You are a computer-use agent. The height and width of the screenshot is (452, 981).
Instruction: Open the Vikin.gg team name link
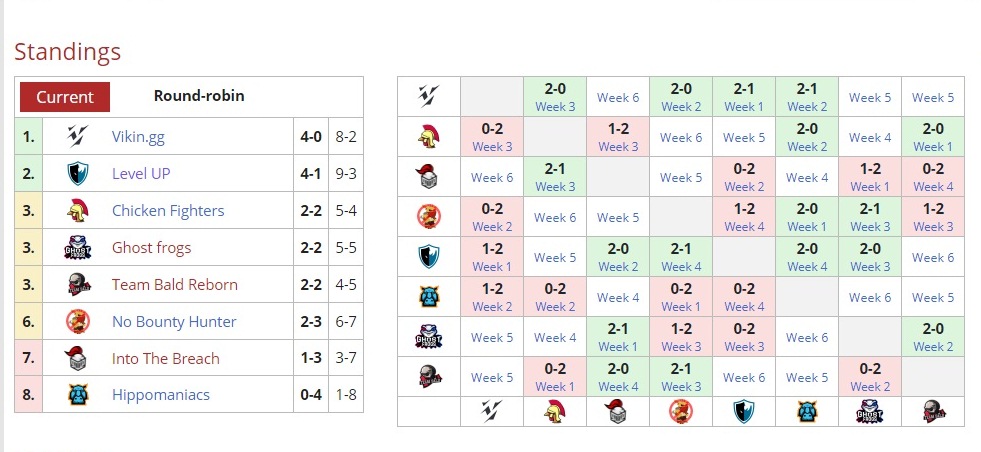pos(136,137)
